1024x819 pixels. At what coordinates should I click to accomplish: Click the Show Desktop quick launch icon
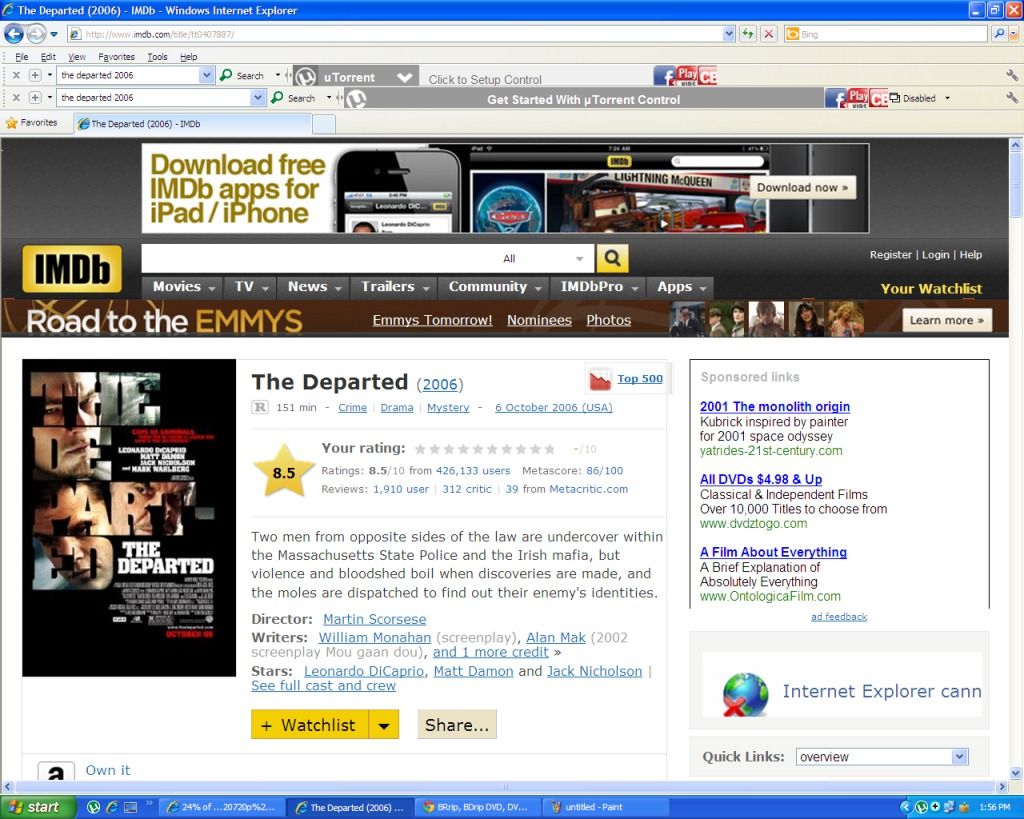click(x=131, y=807)
